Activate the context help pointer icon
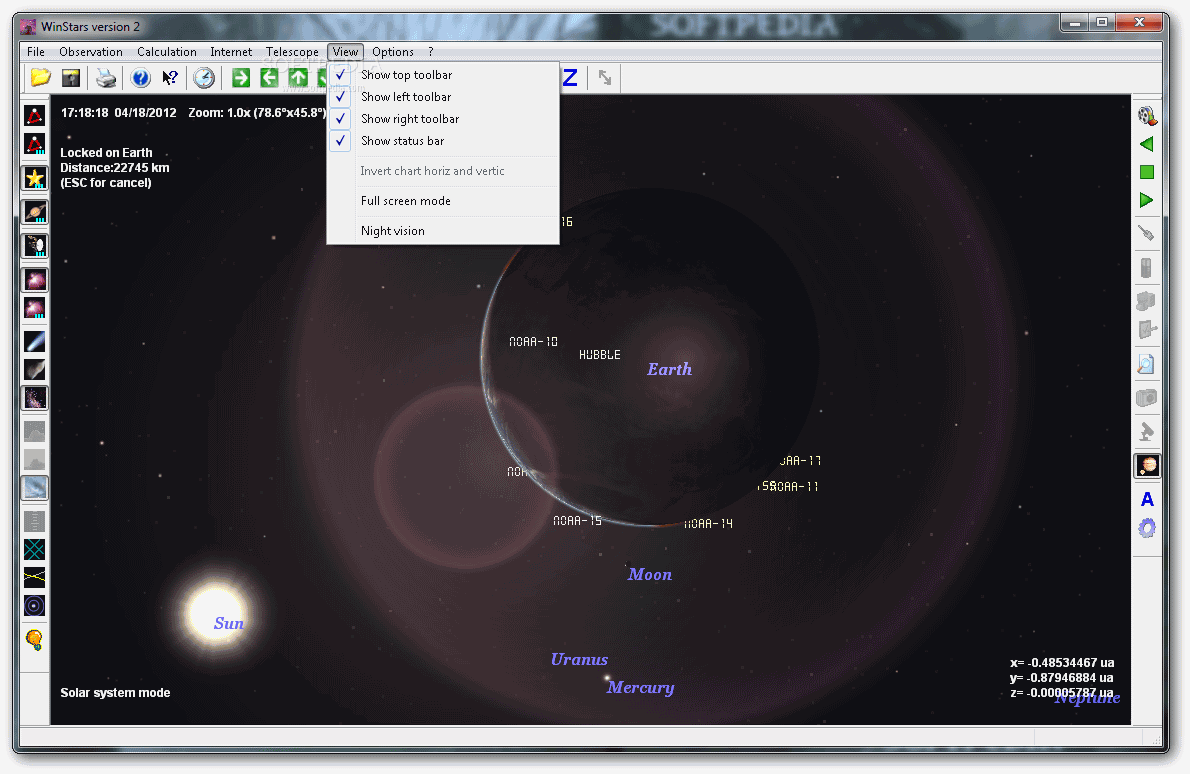This screenshot has width=1190, height=774. [170, 77]
